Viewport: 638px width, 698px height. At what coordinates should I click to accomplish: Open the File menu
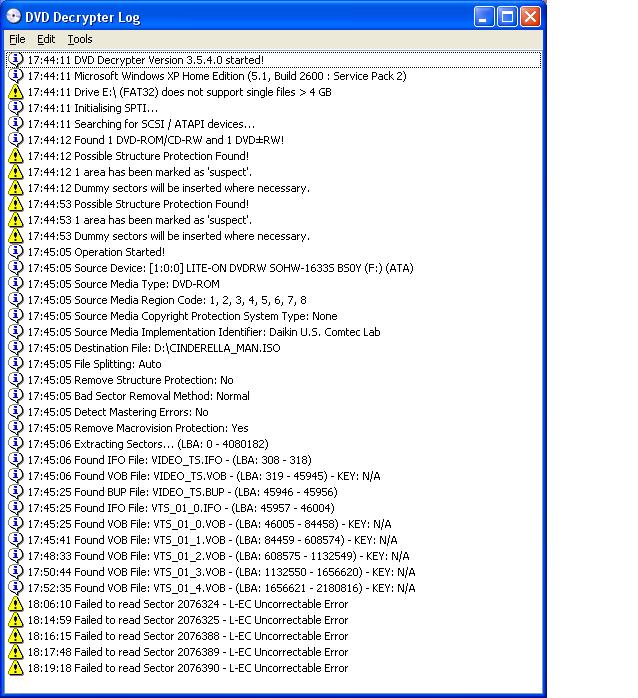click(17, 40)
